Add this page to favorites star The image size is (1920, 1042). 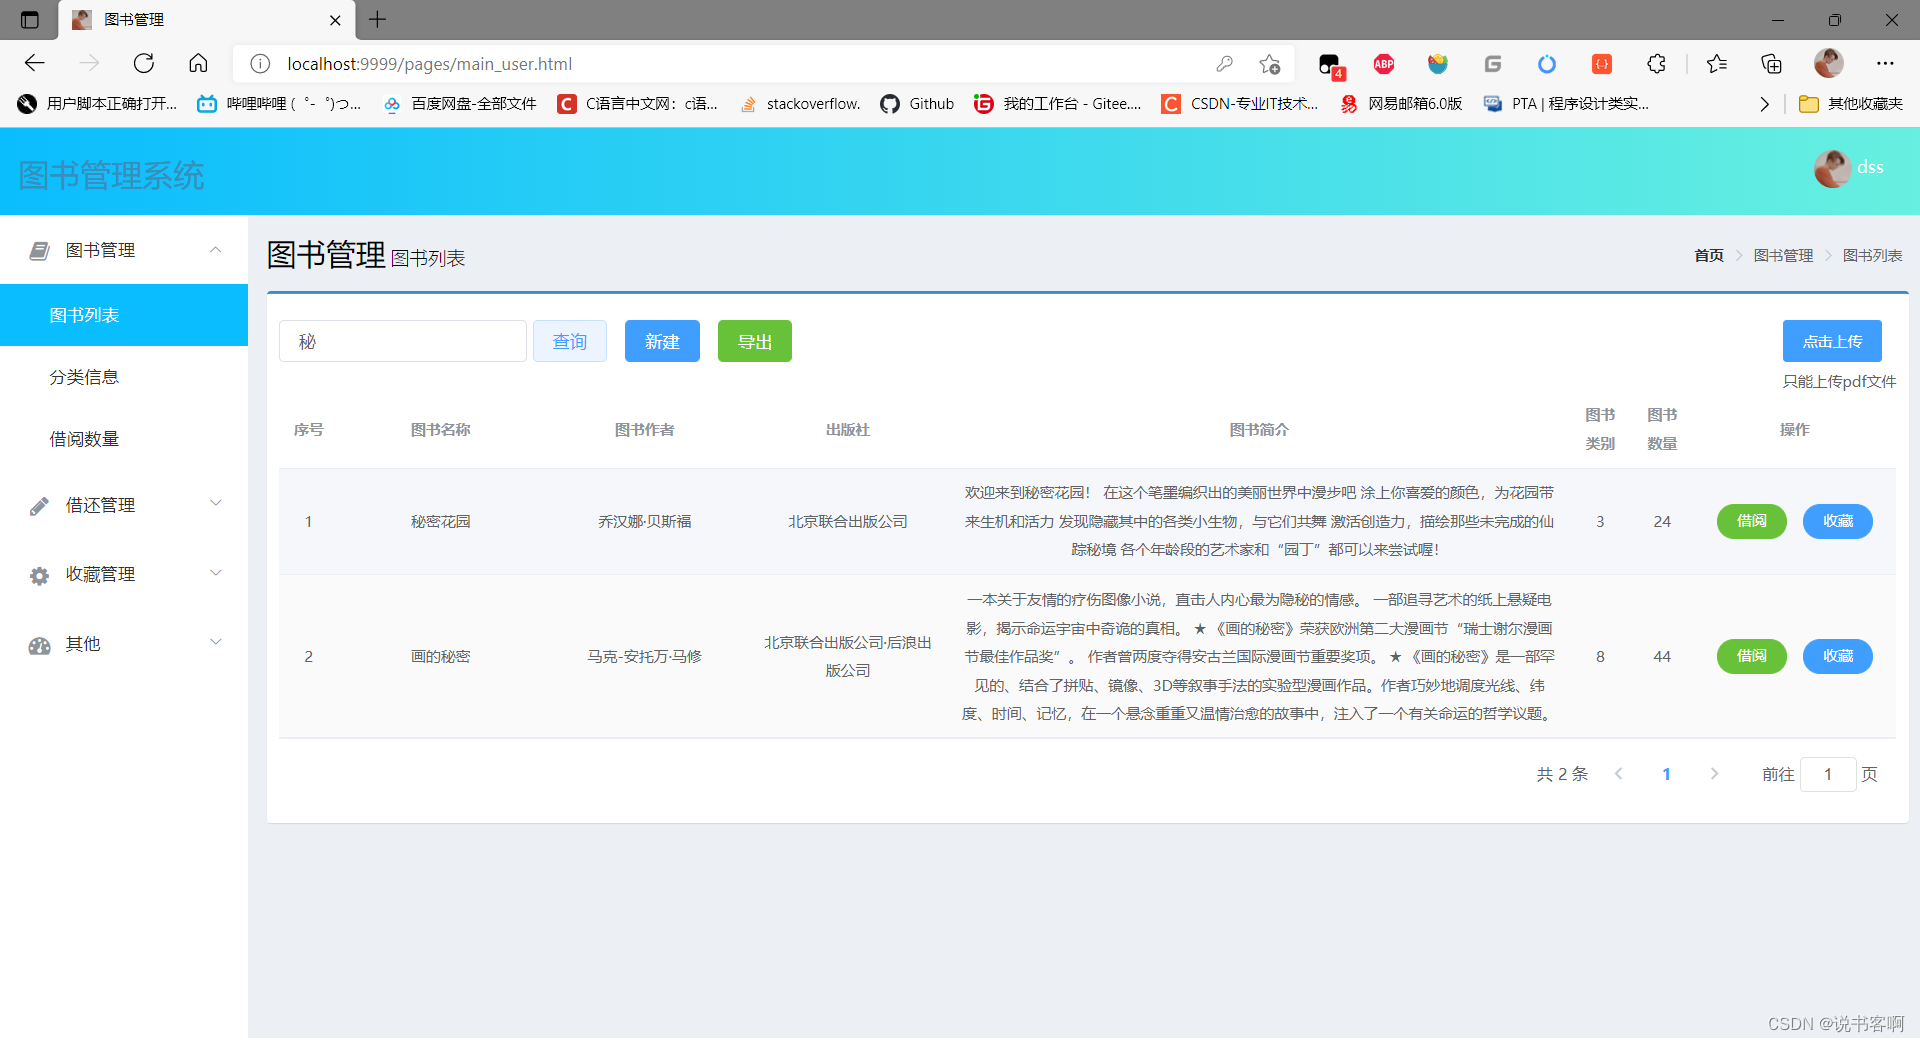1270,64
